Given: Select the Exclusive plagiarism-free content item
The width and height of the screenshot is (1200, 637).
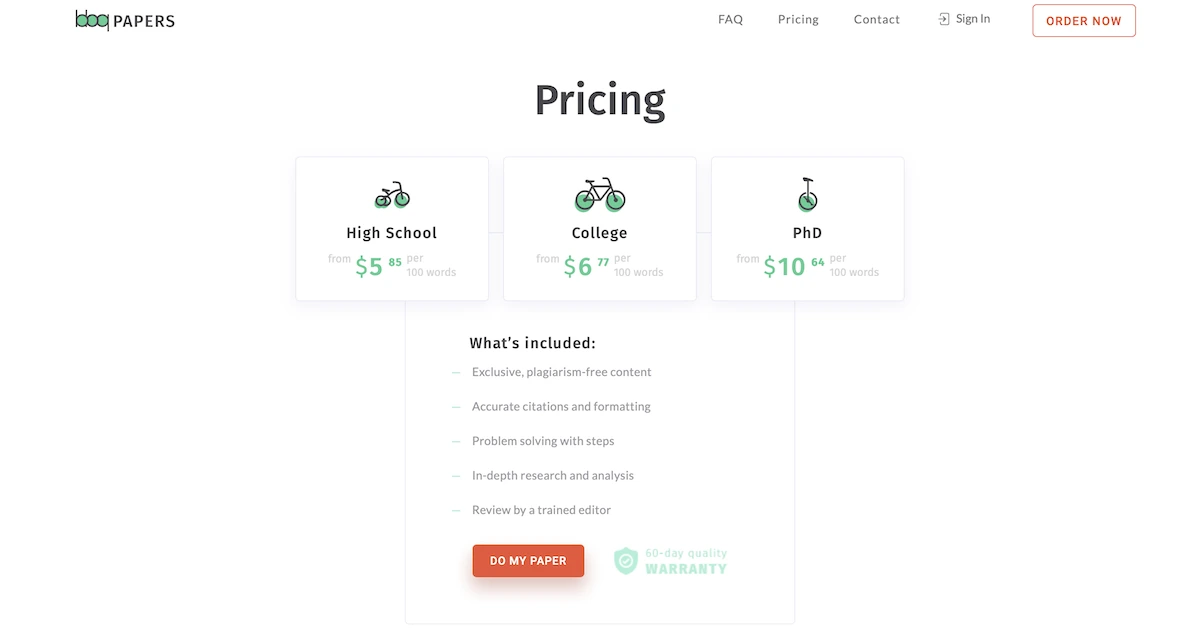Looking at the screenshot, I should [x=561, y=371].
